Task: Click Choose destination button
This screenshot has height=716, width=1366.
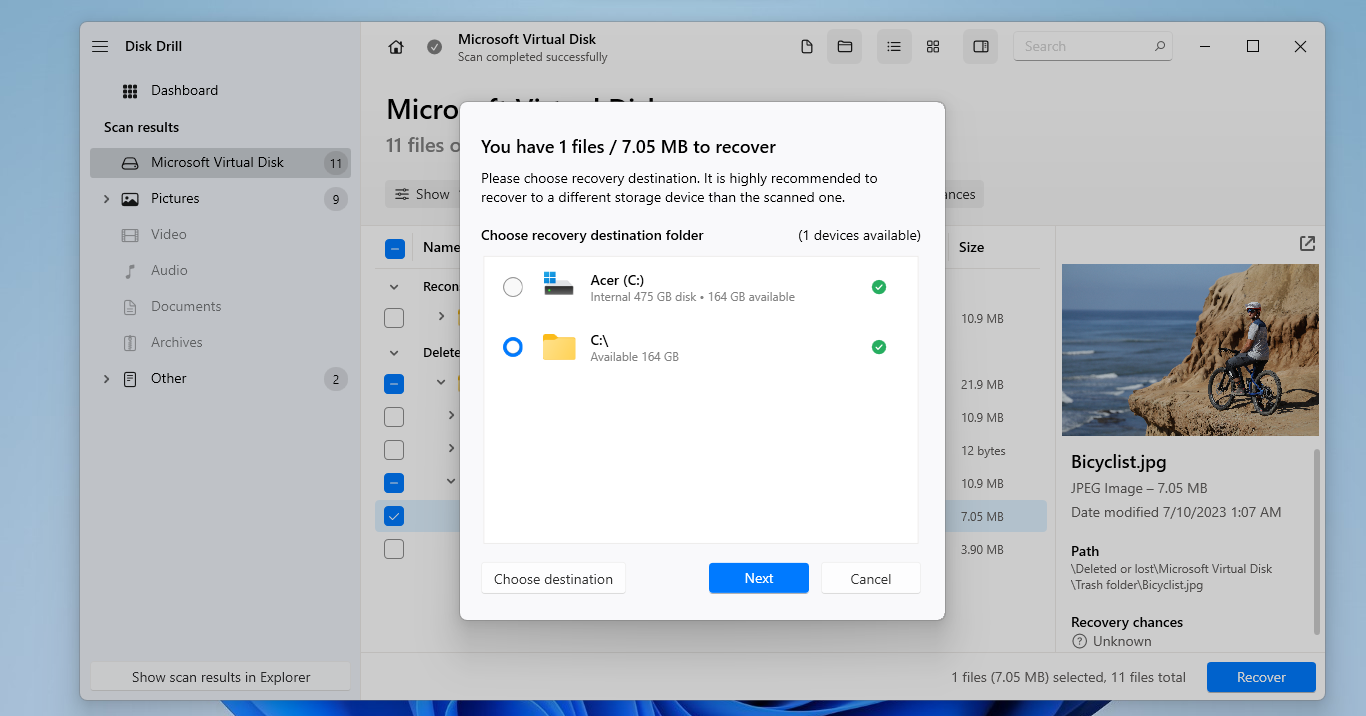Action: point(553,578)
